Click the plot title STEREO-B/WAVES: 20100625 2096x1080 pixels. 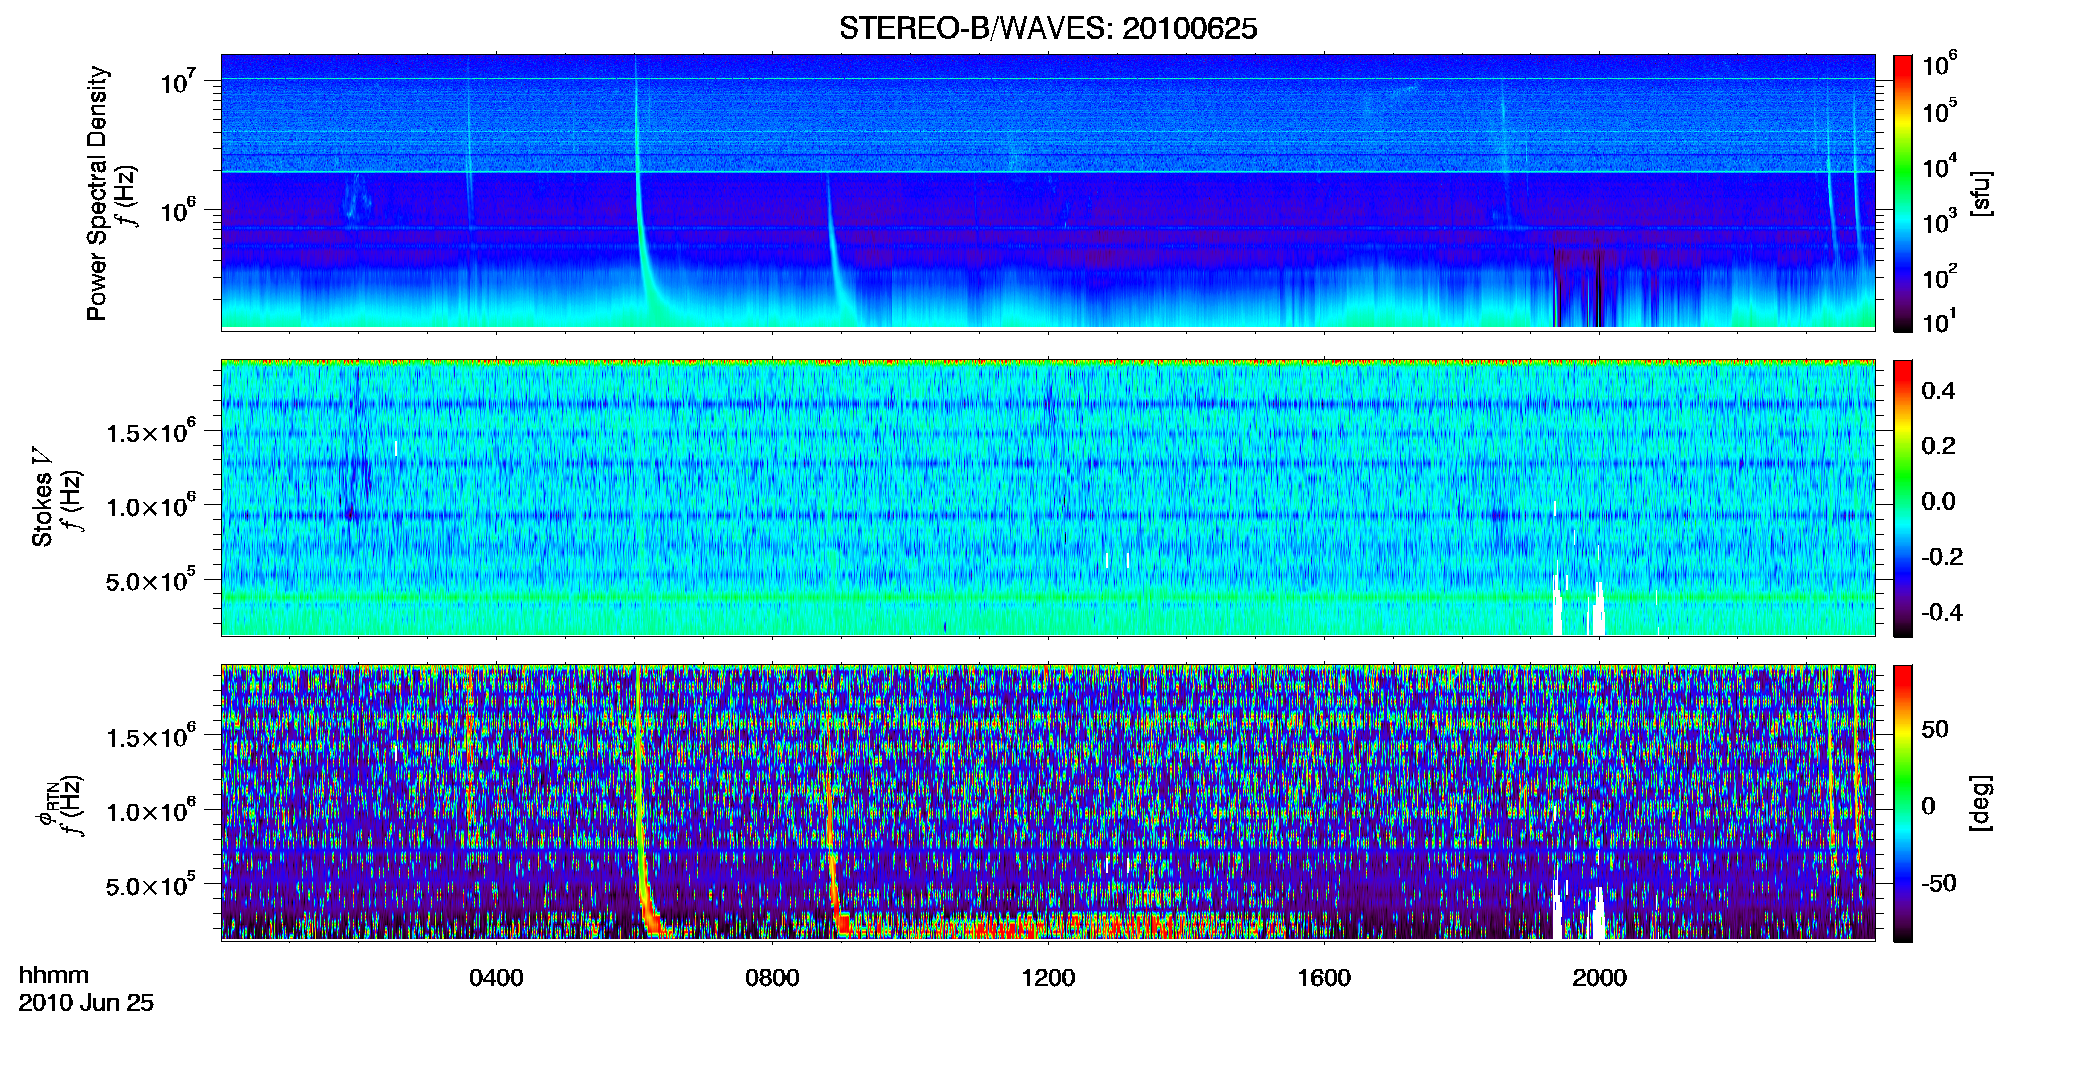click(x=1048, y=29)
